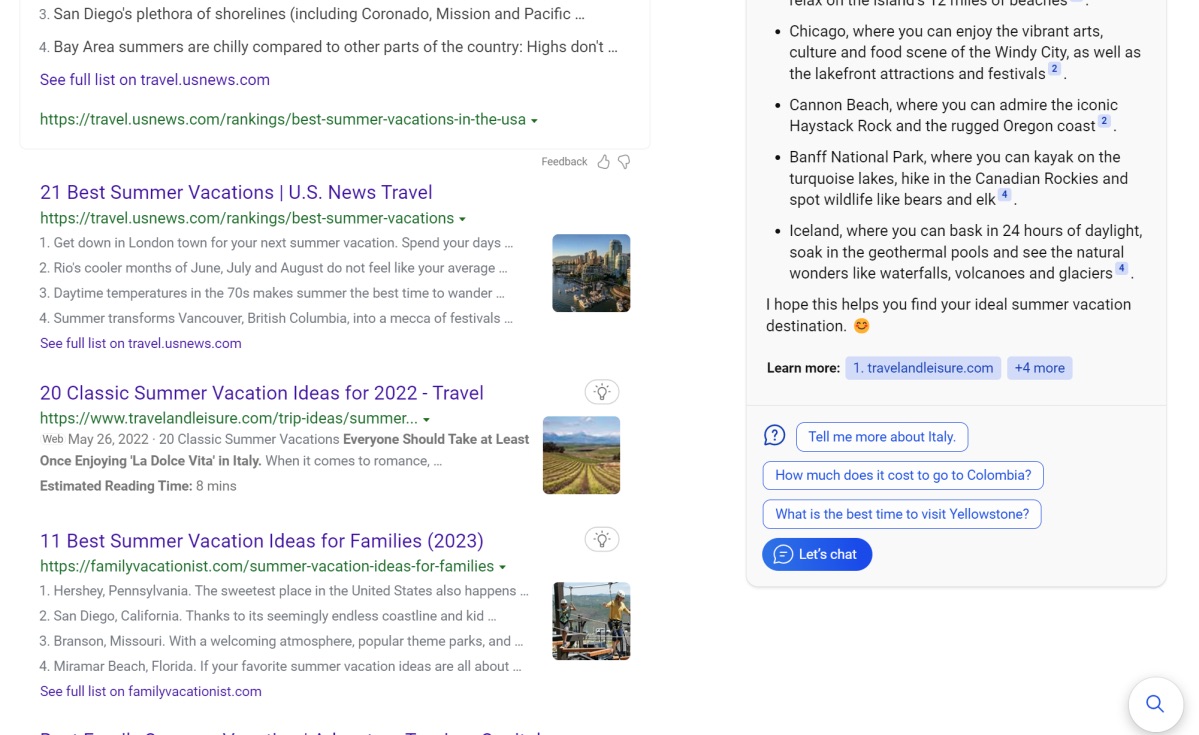
Task: Click lightbulb icon beside Travel and Leisure result
Action: pyautogui.click(x=602, y=392)
